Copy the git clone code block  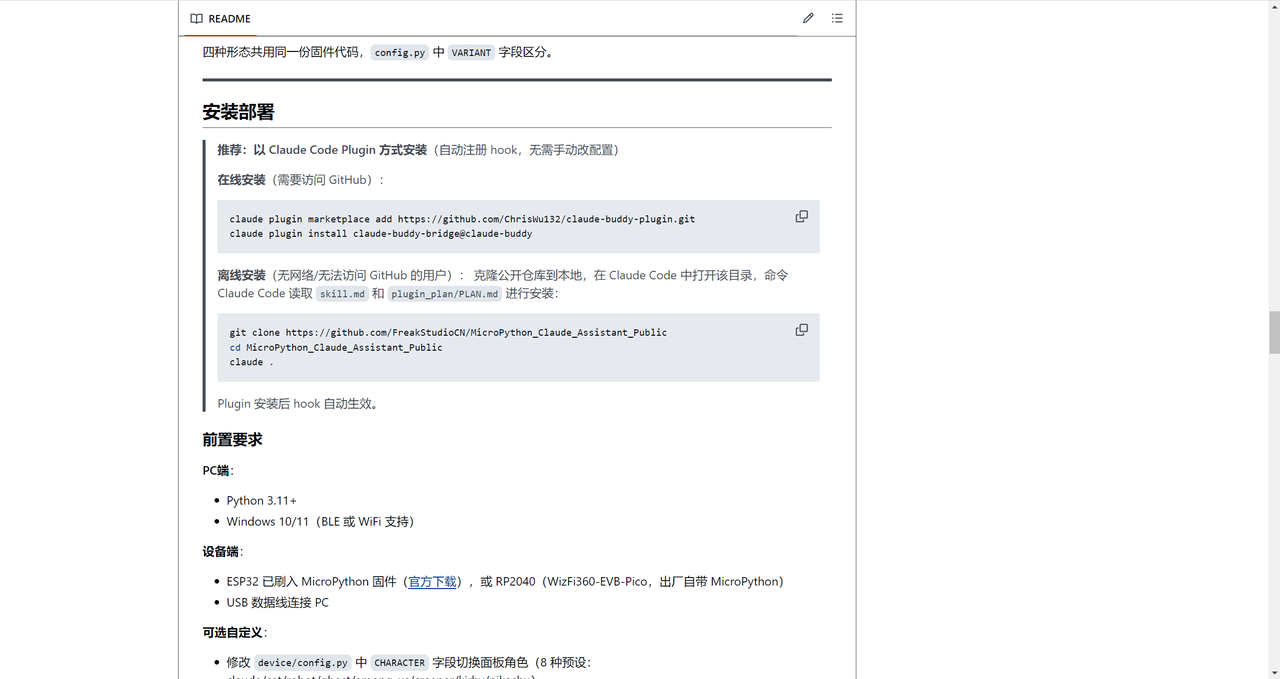[x=801, y=329]
